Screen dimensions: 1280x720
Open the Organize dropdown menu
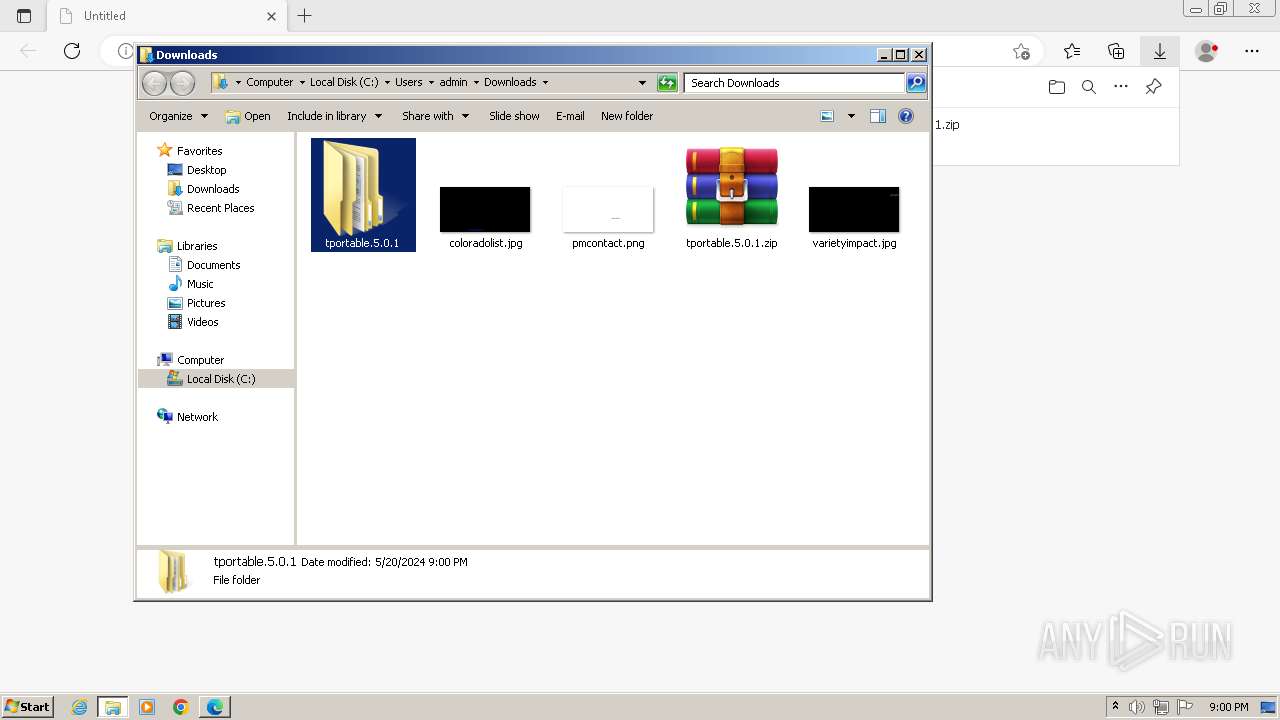click(x=178, y=116)
